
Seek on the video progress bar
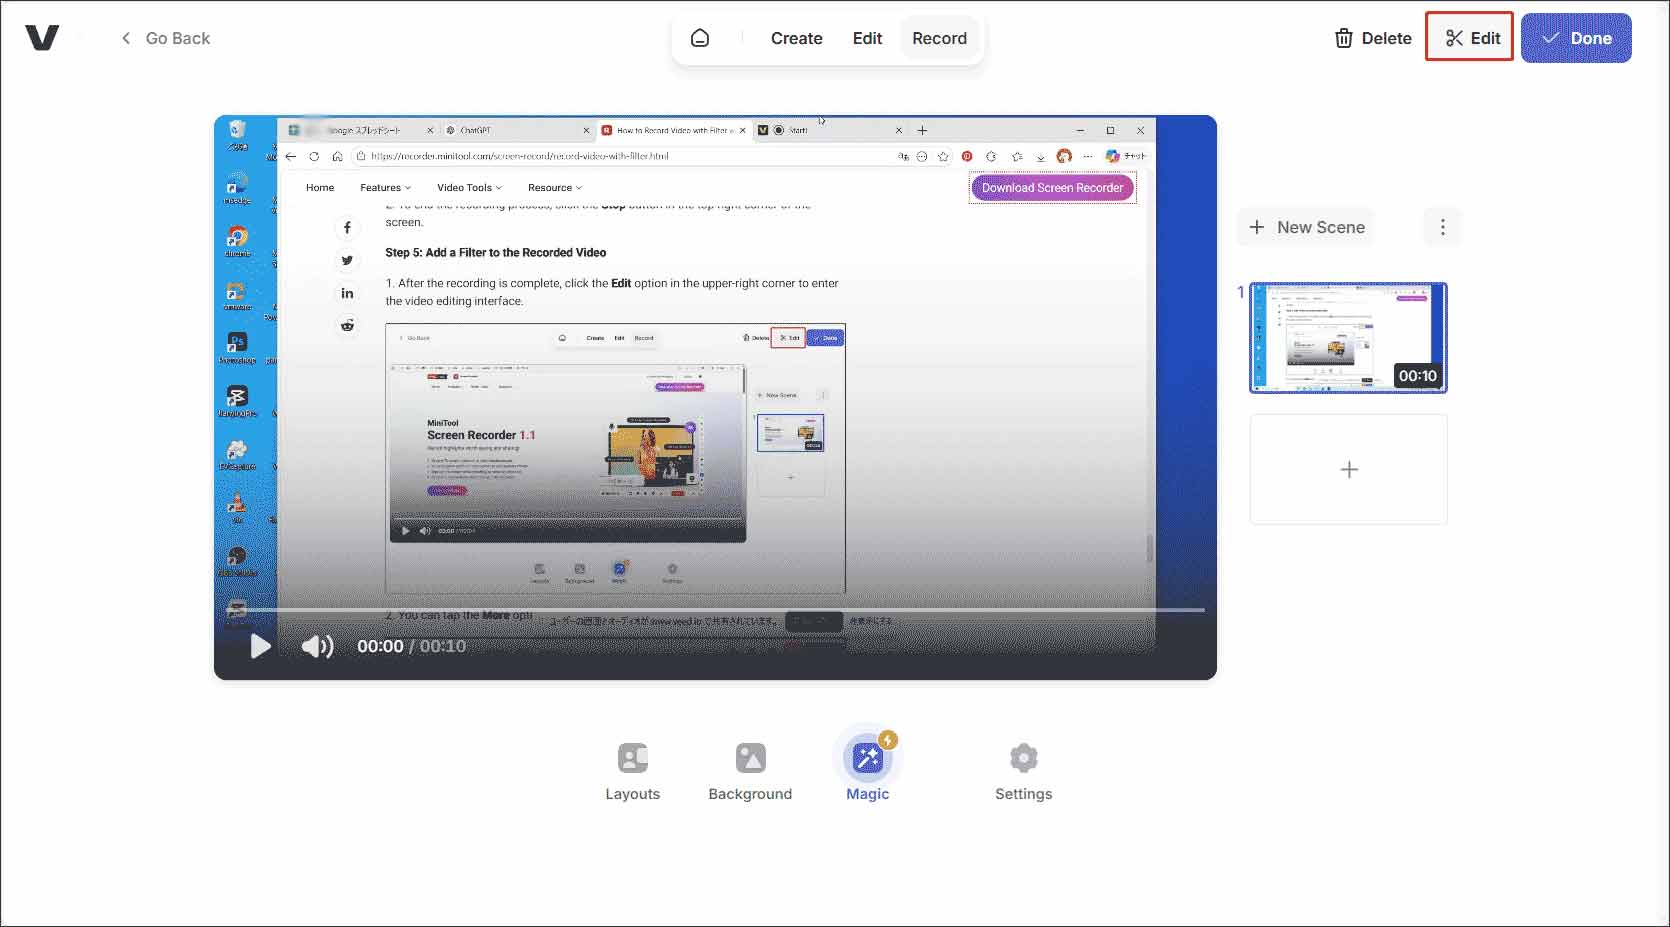coord(714,609)
